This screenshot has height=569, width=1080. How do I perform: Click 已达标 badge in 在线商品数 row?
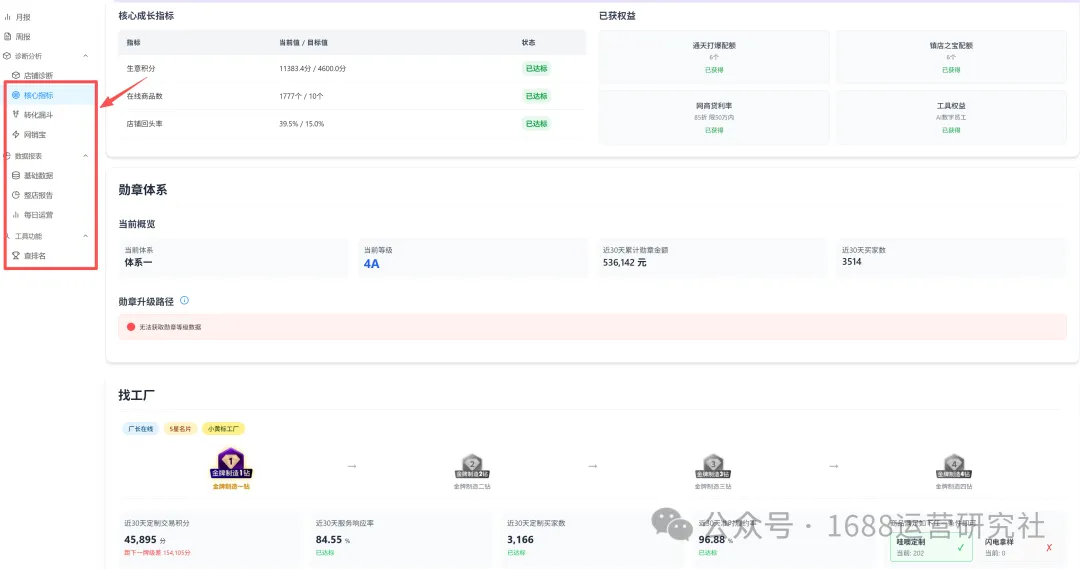click(537, 96)
